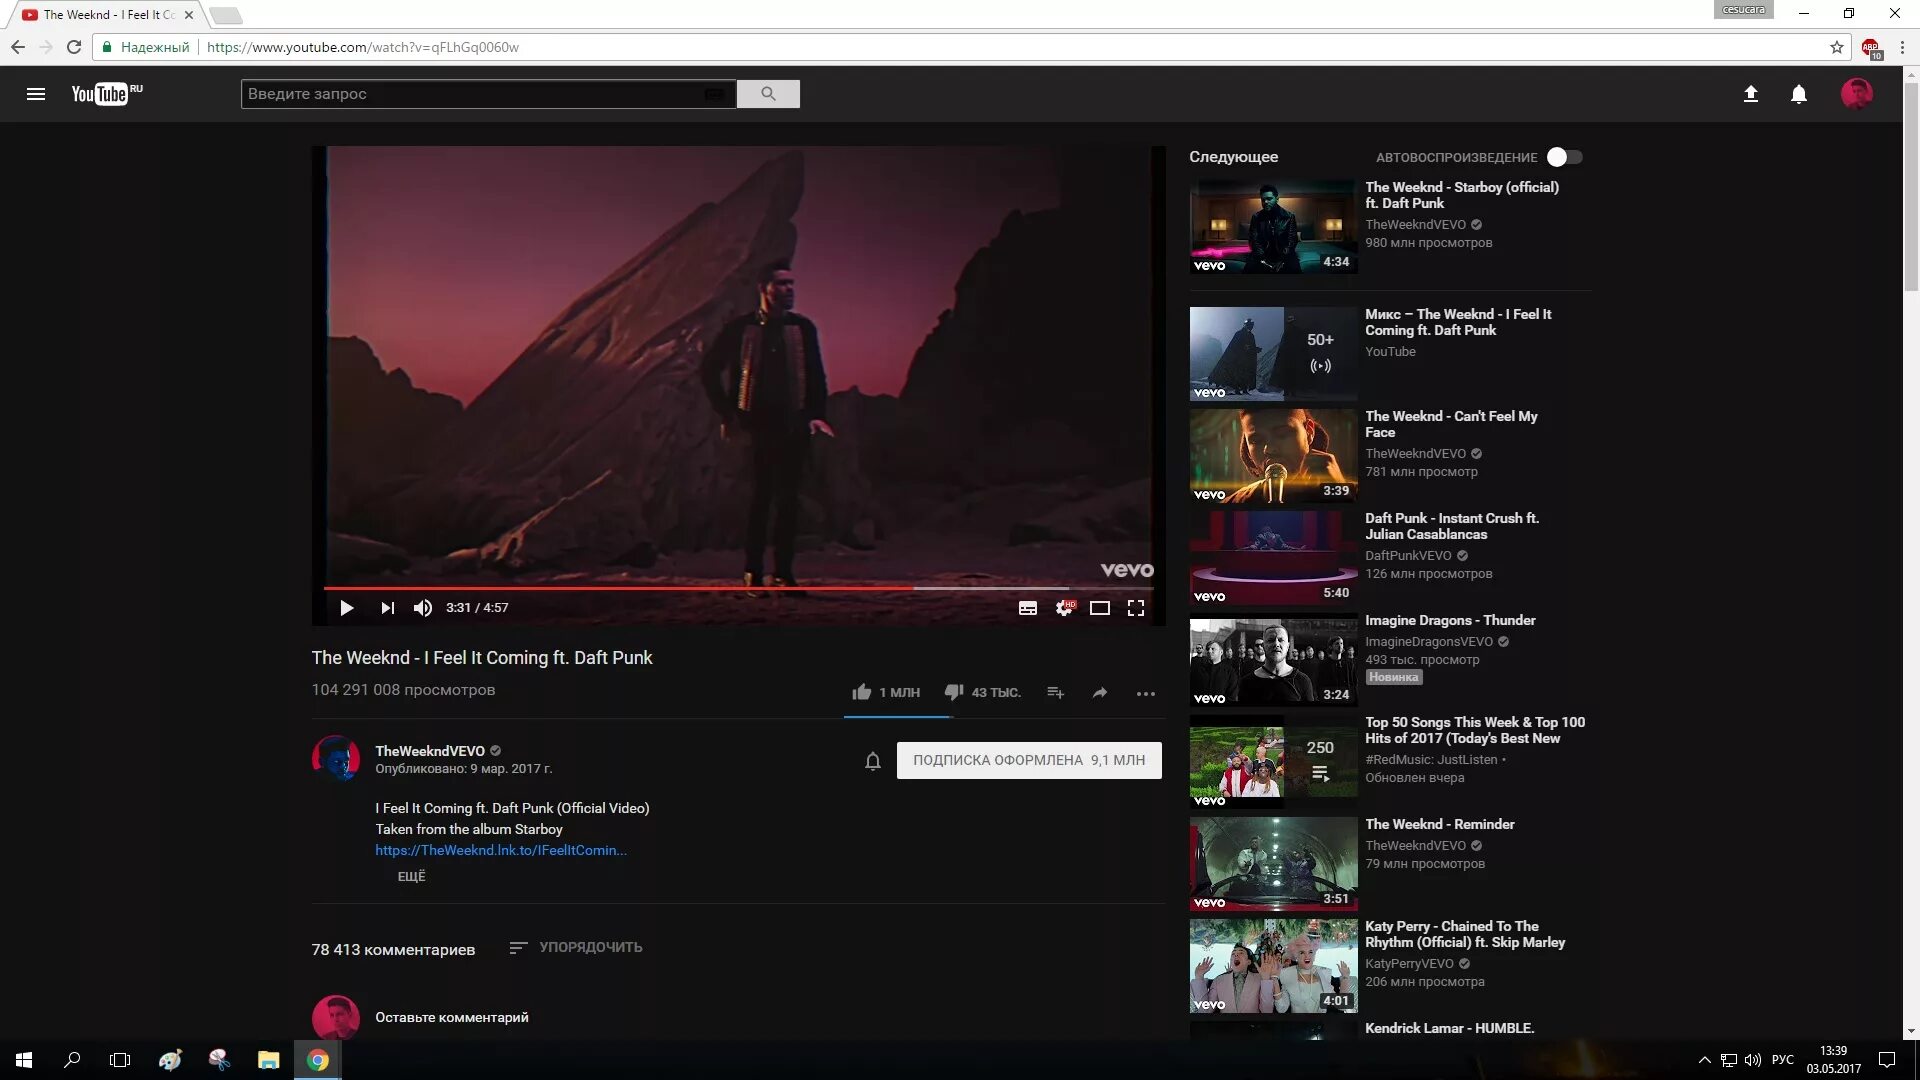The height and width of the screenshot is (1080, 1920).
Task: Play the video
Action: pos(346,608)
